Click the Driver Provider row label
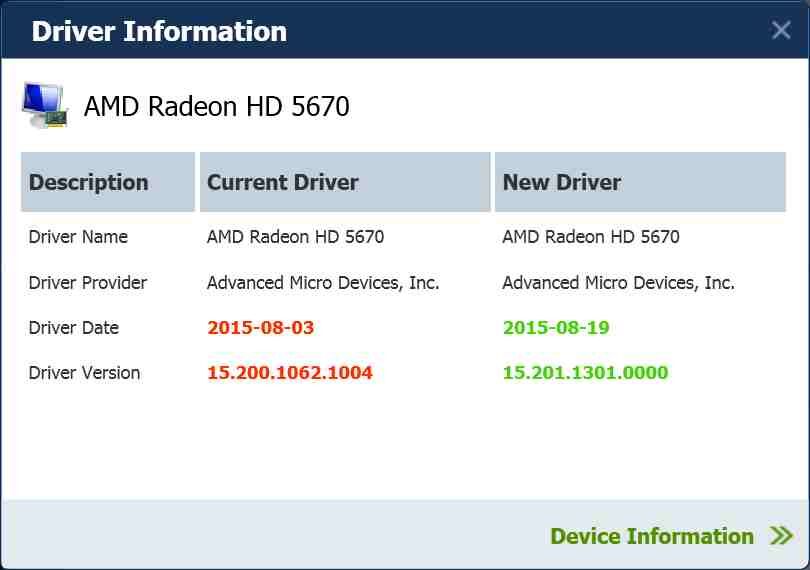 [x=88, y=283]
